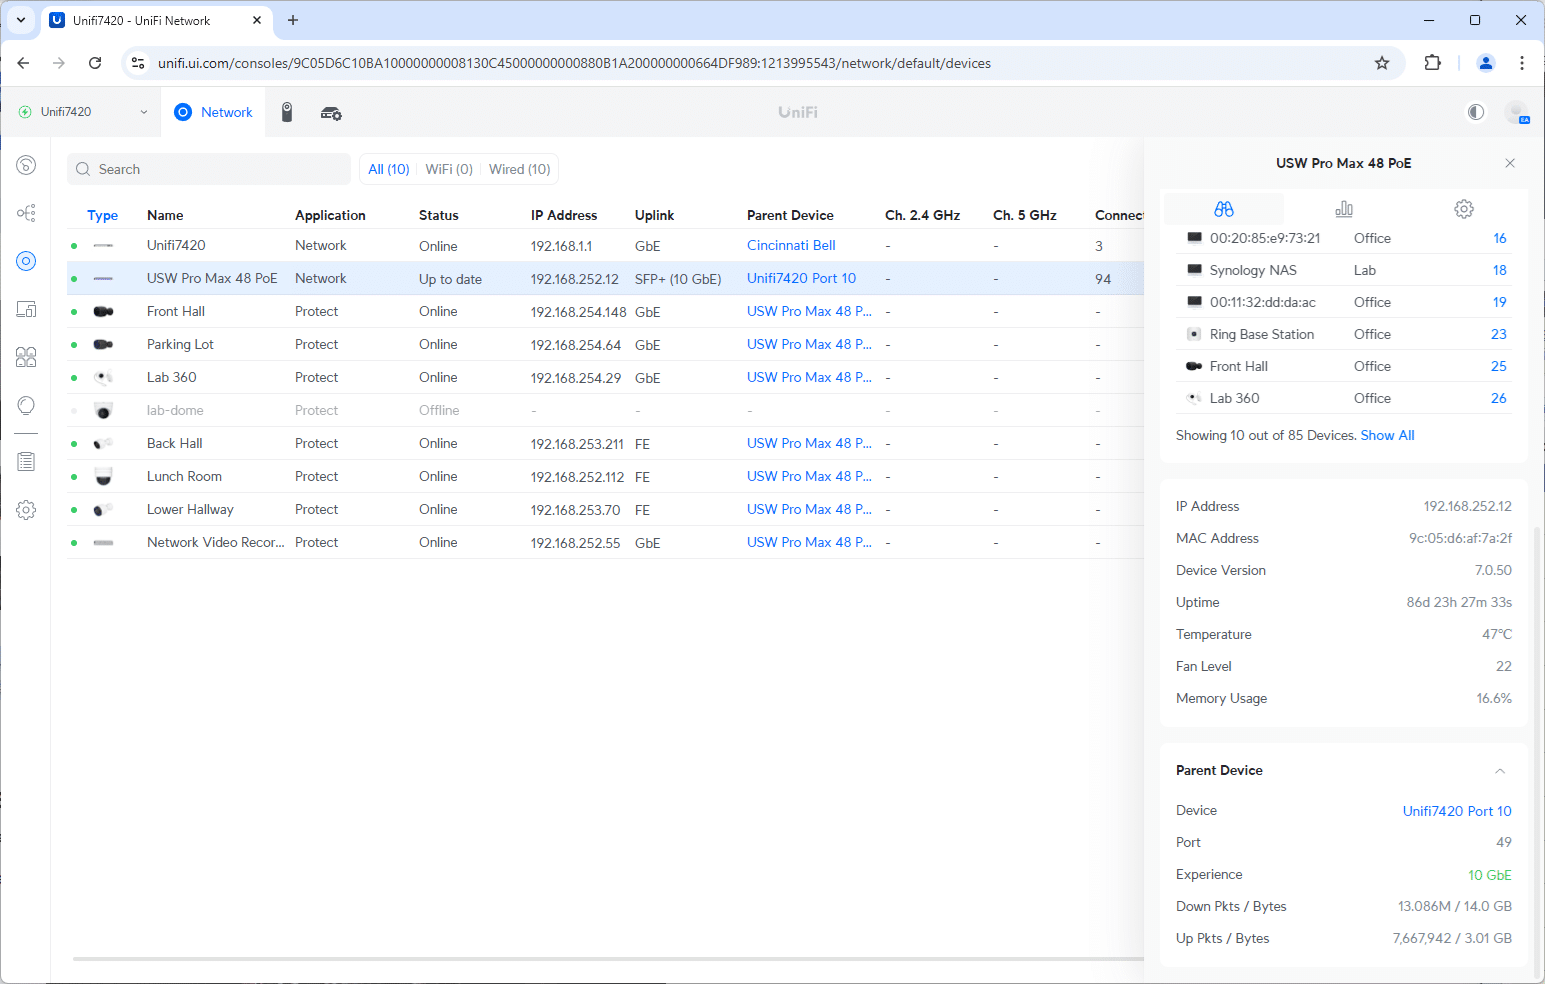Click Ring Base Station client in panel
The width and height of the screenshot is (1545, 984).
point(1262,334)
